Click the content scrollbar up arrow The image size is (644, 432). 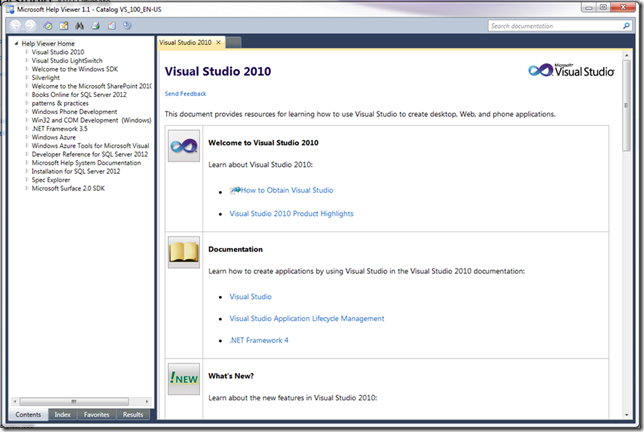pyautogui.click(x=626, y=55)
